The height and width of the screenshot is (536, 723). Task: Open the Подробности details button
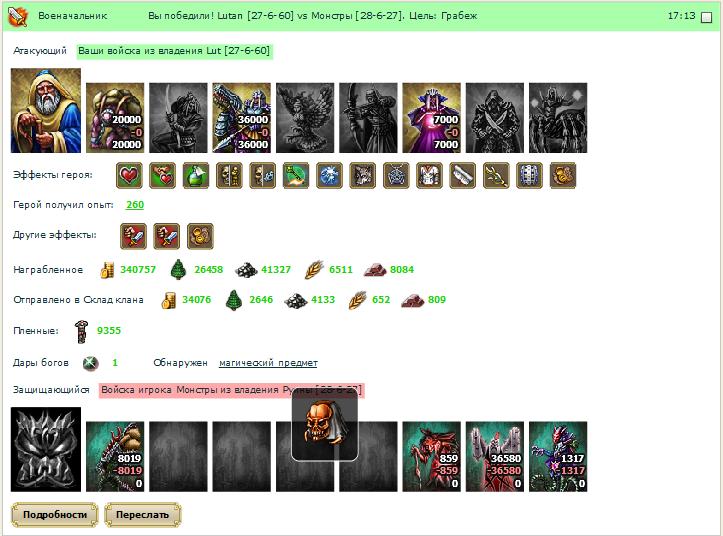pyautogui.click(x=55, y=515)
